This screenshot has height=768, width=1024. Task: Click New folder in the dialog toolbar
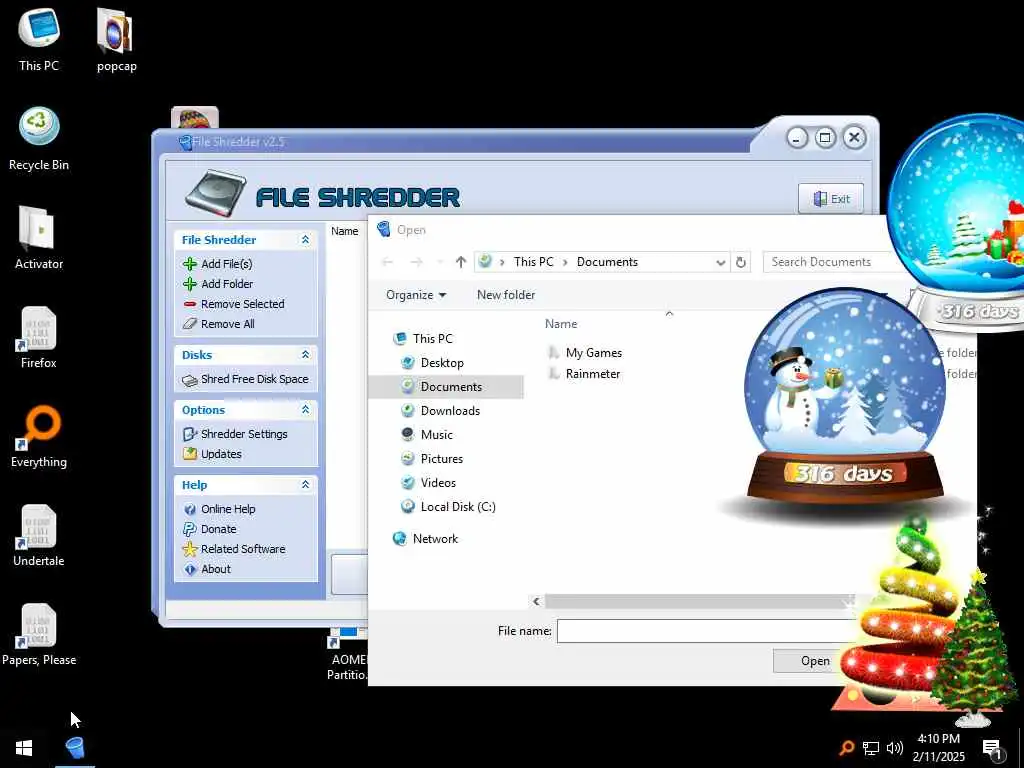click(x=506, y=295)
